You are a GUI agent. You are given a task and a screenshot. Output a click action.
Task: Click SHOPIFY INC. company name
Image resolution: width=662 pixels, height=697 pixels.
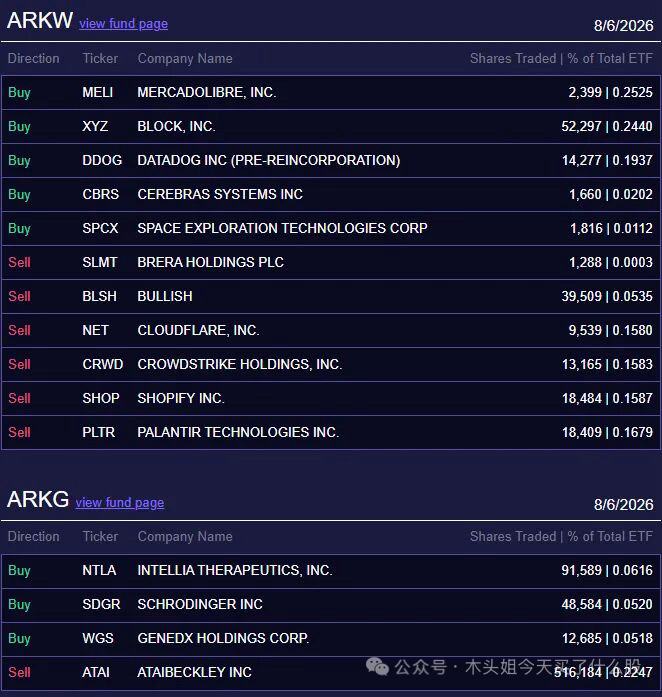(x=181, y=398)
